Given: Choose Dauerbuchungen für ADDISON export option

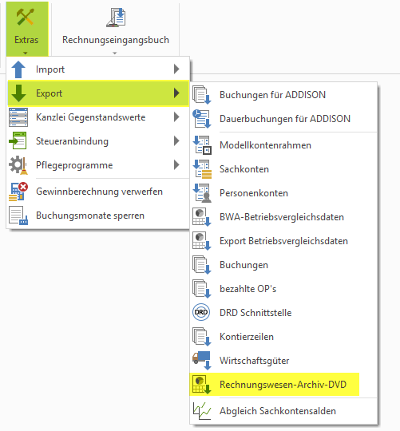Looking at the screenshot, I should pos(284,119).
